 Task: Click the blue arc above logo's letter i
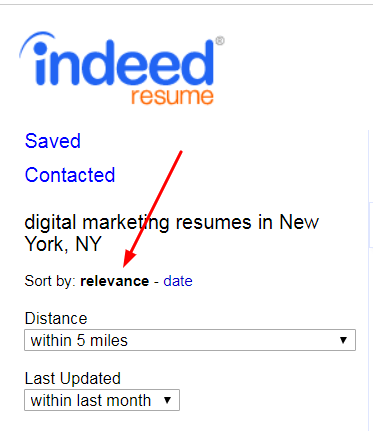click(36, 42)
